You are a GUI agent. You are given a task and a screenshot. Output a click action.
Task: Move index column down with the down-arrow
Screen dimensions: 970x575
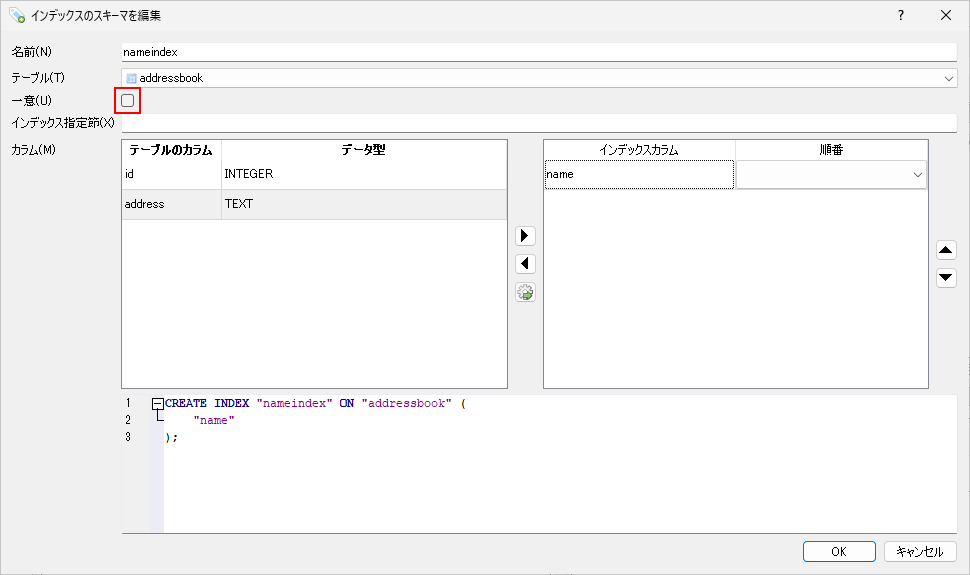coord(946,278)
